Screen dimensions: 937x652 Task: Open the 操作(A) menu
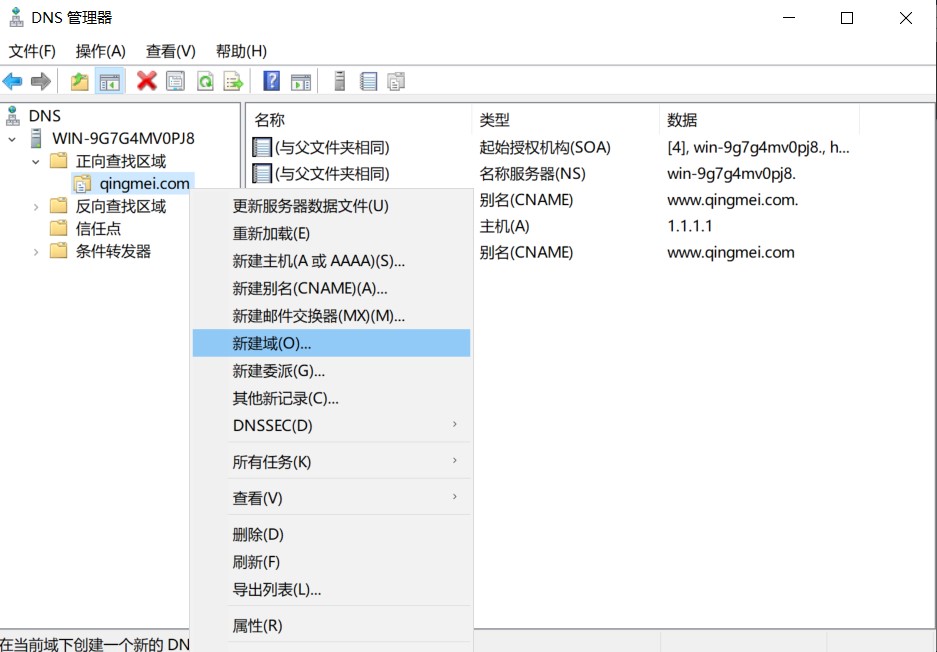(100, 51)
